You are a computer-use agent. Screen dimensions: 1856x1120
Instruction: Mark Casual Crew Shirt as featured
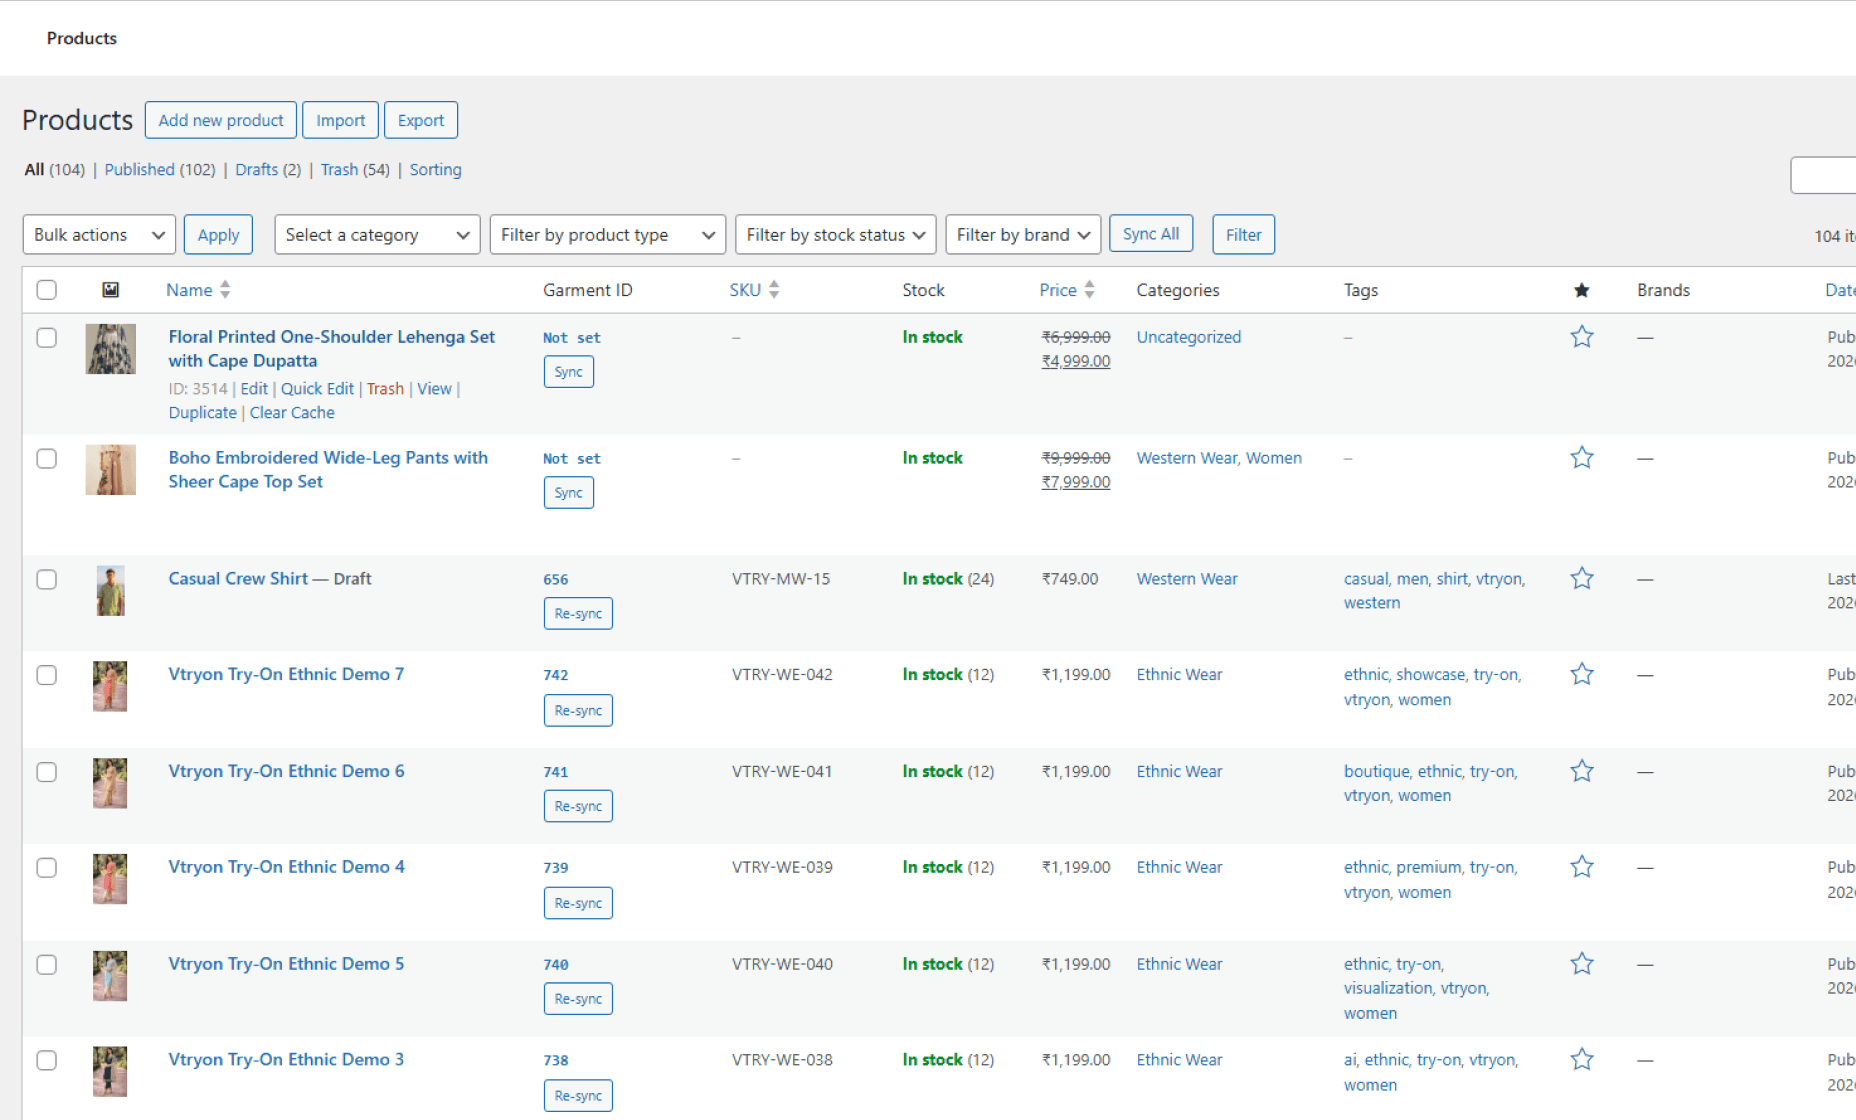[x=1581, y=578]
